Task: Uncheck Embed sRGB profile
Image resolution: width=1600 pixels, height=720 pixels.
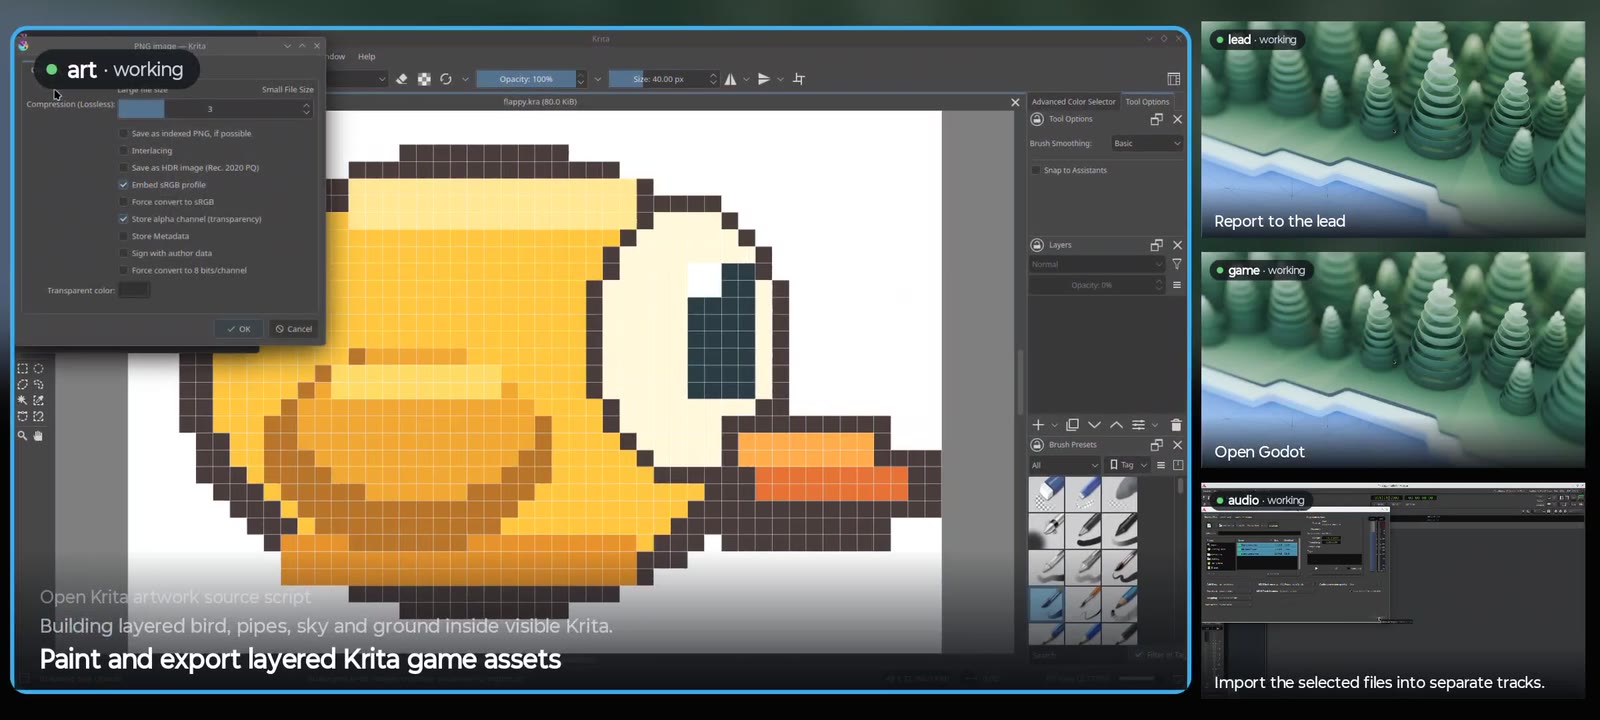Action: click(x=124, y=184)
